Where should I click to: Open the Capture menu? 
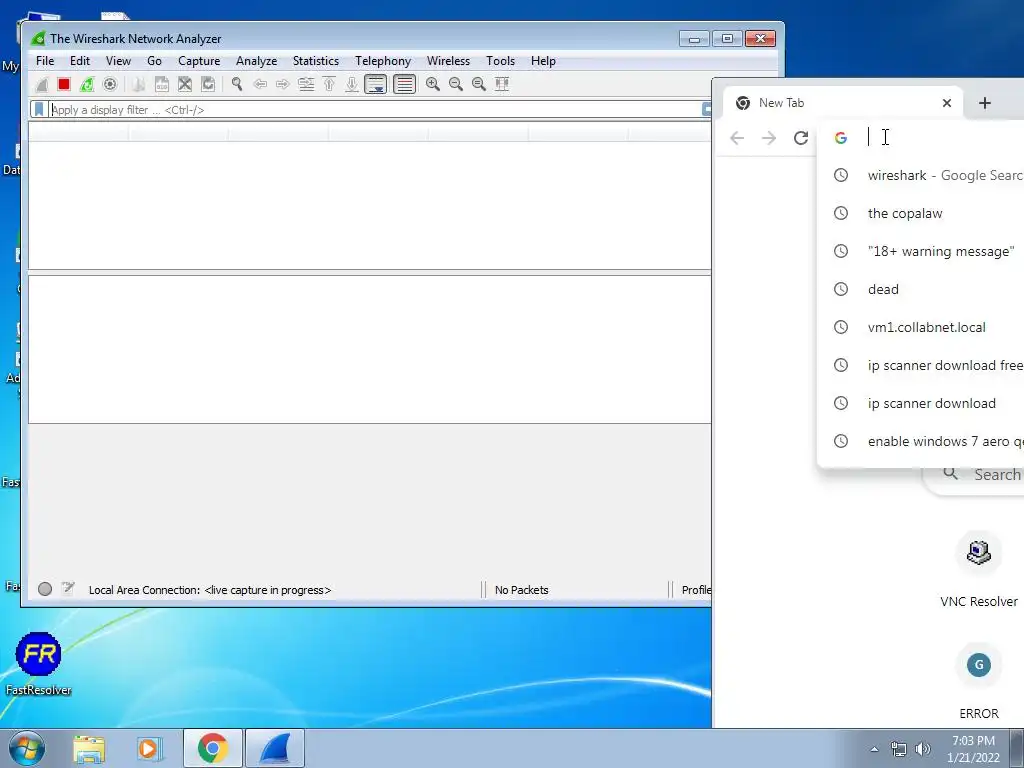tap(199, 61)
